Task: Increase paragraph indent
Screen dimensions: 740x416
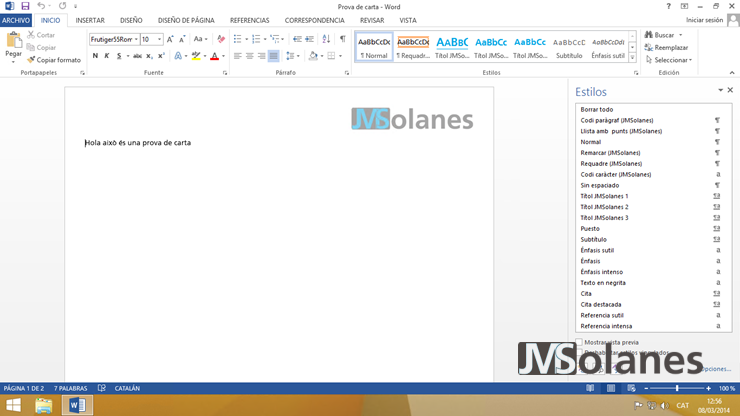Action: 310,39
